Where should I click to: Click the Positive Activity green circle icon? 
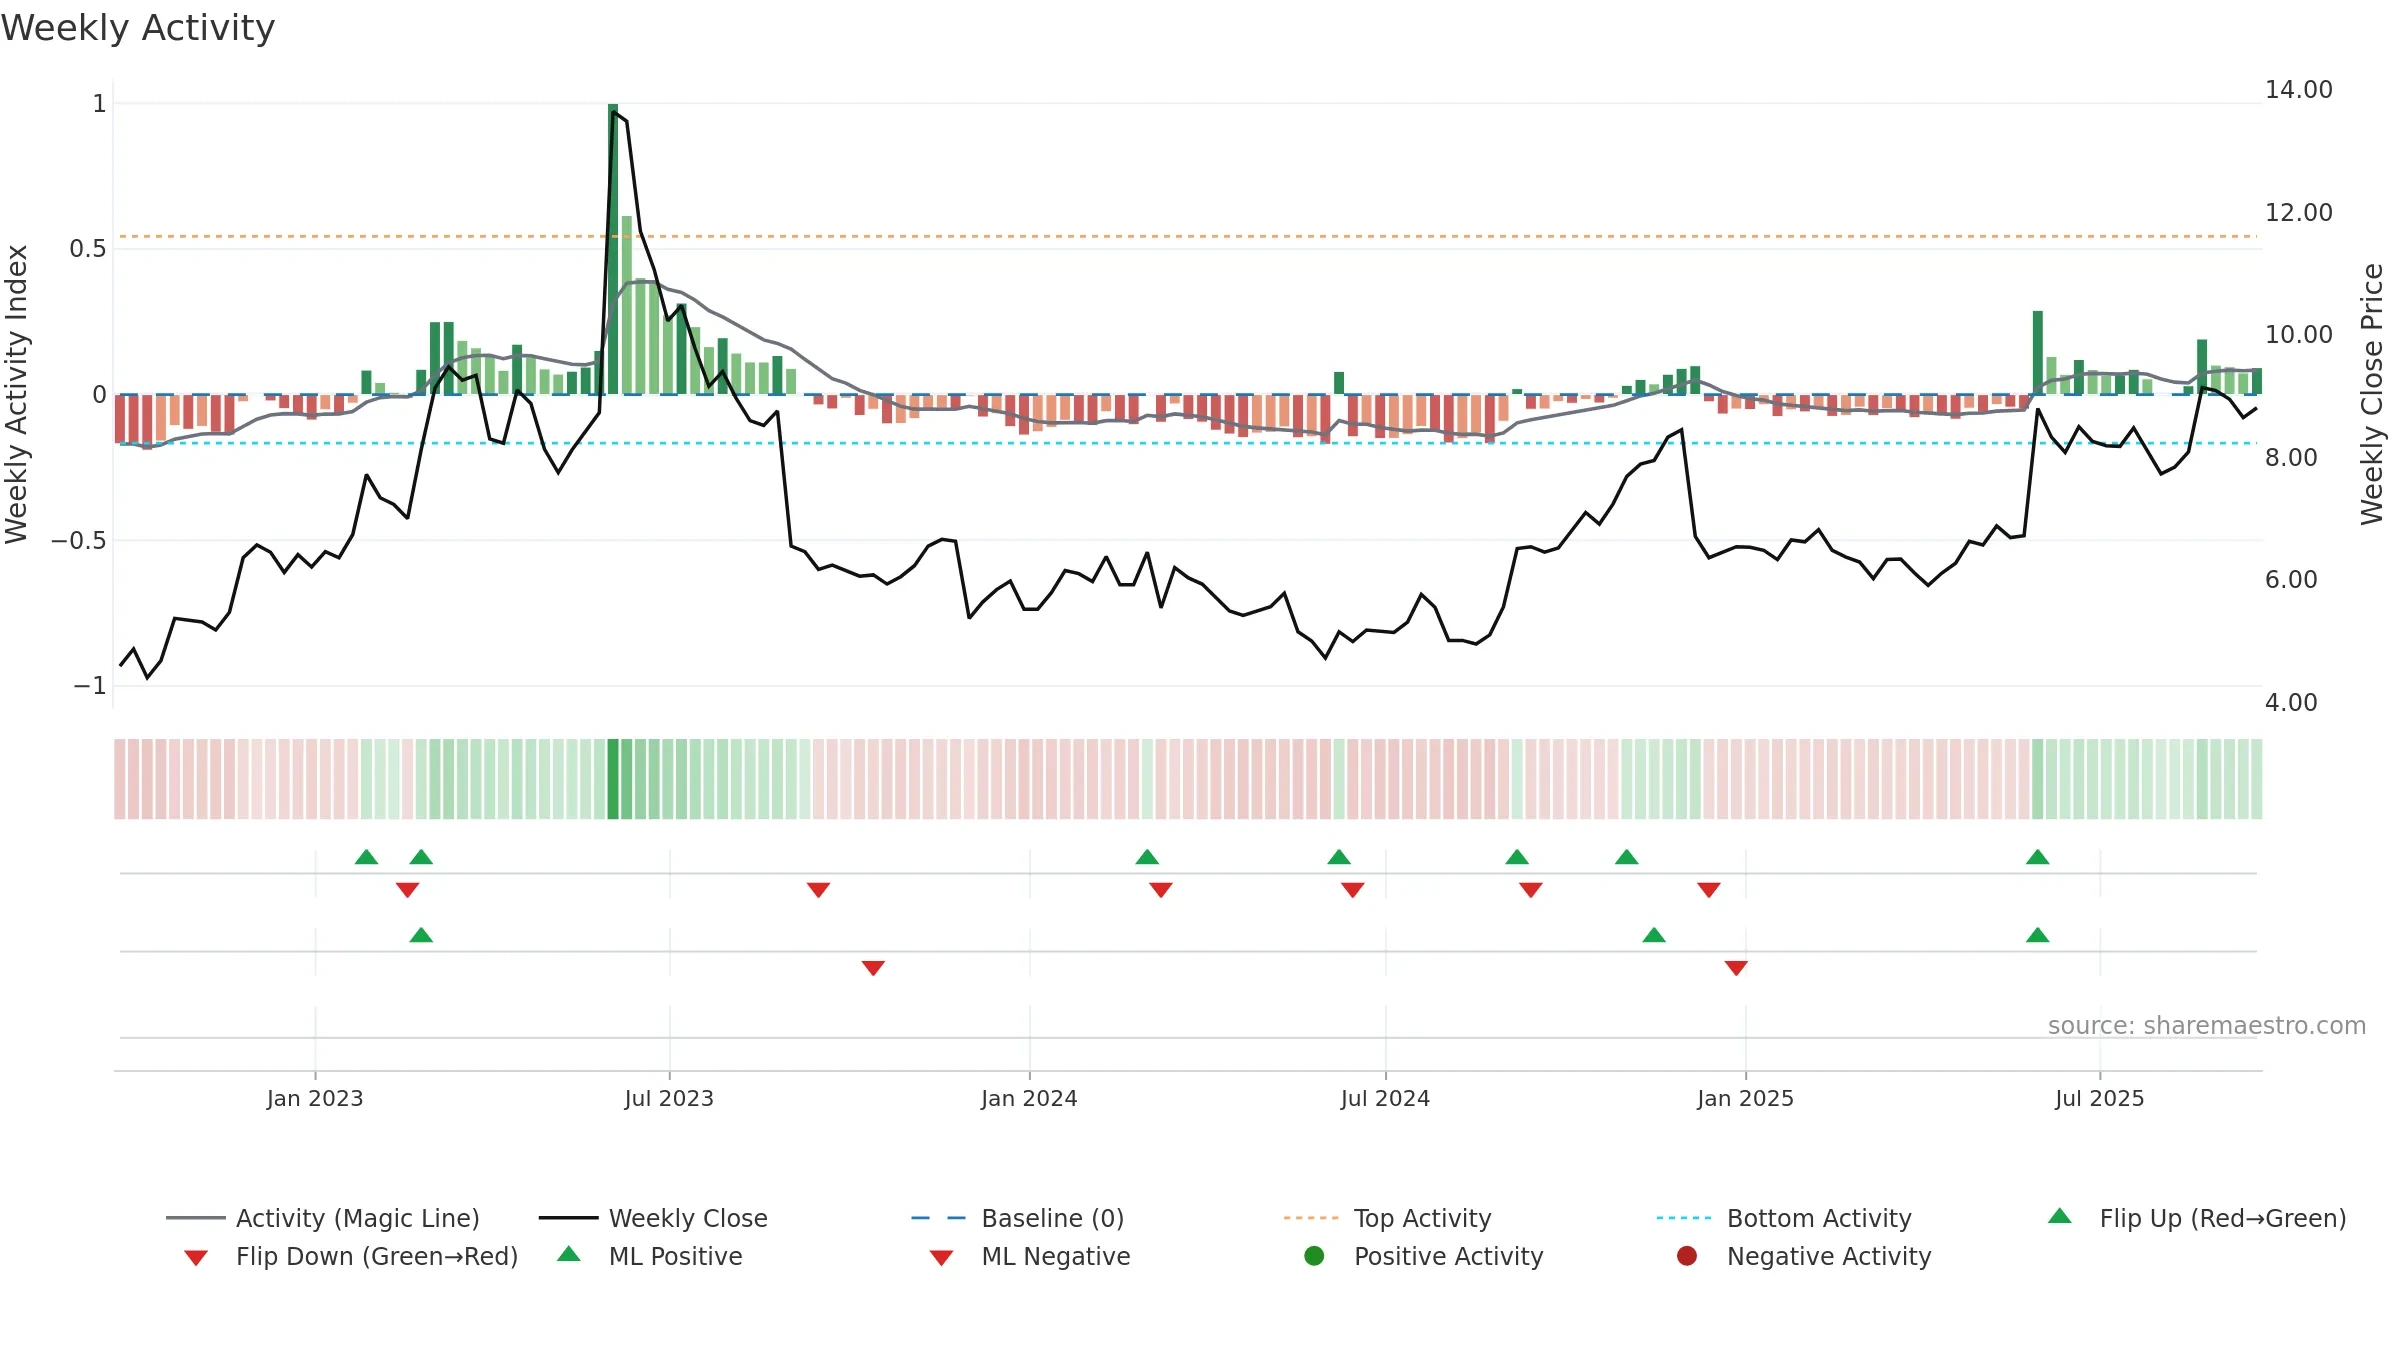(1314, 1255)
